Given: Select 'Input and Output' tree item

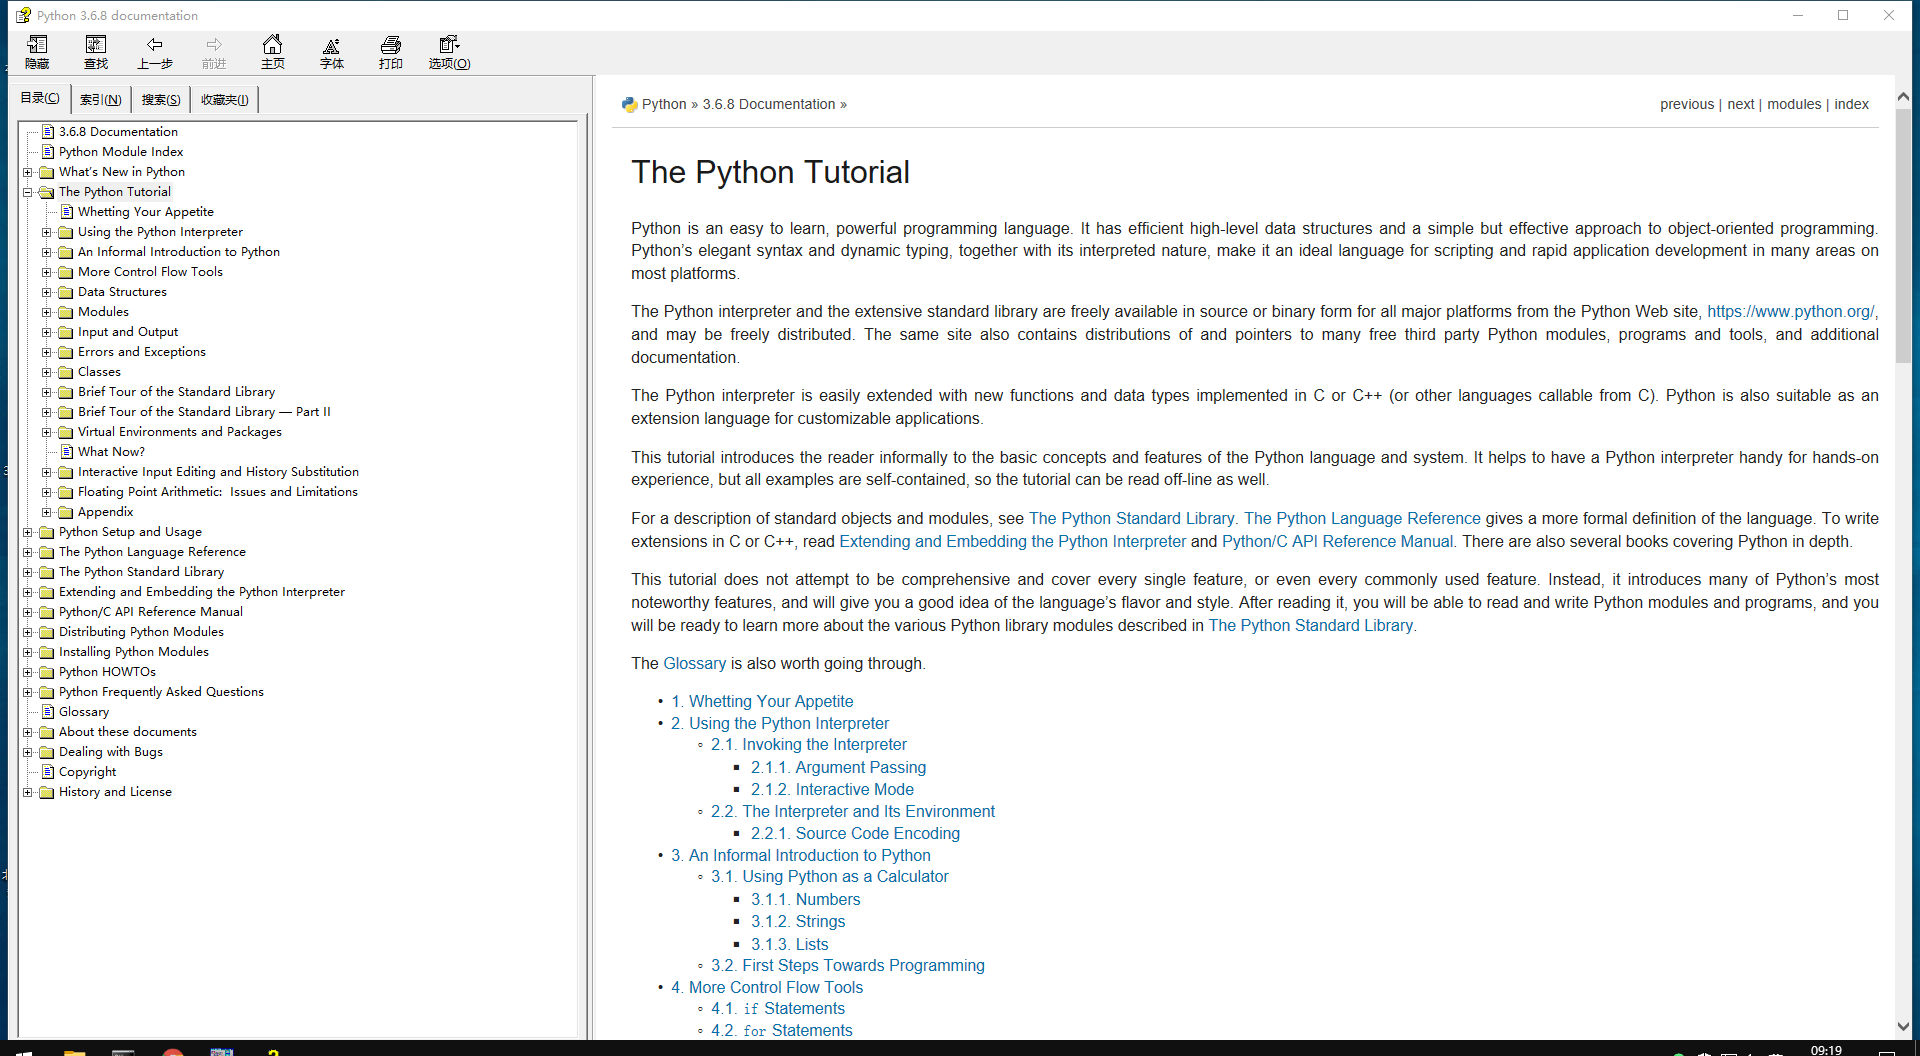Looking at the screenshot, I should click(x=128, y=332).
